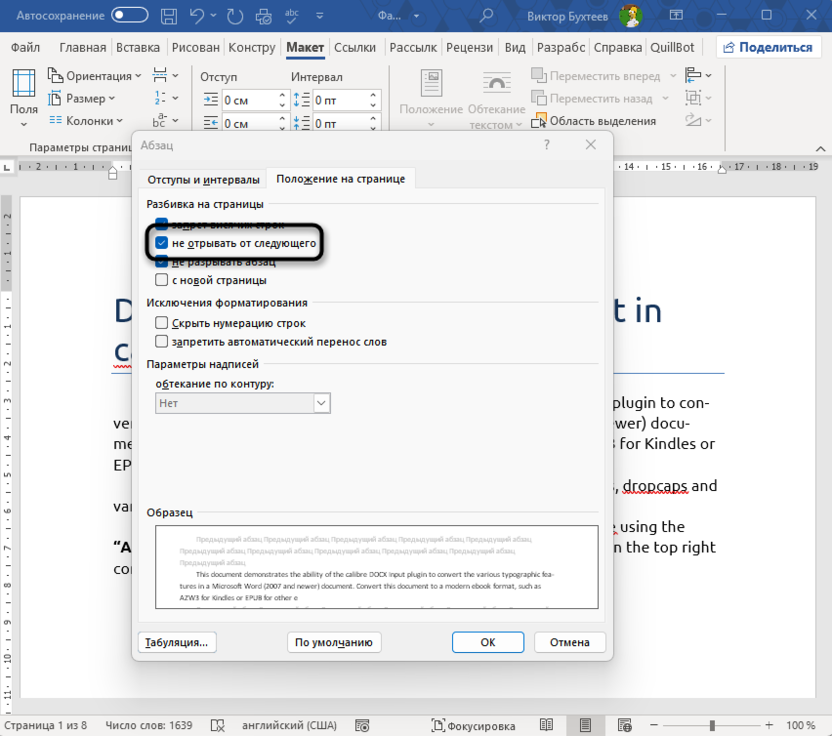Enable the с новой страницы checkbox
The height and width of the screenshot is (736, 832).
click(x=162, y=281)
